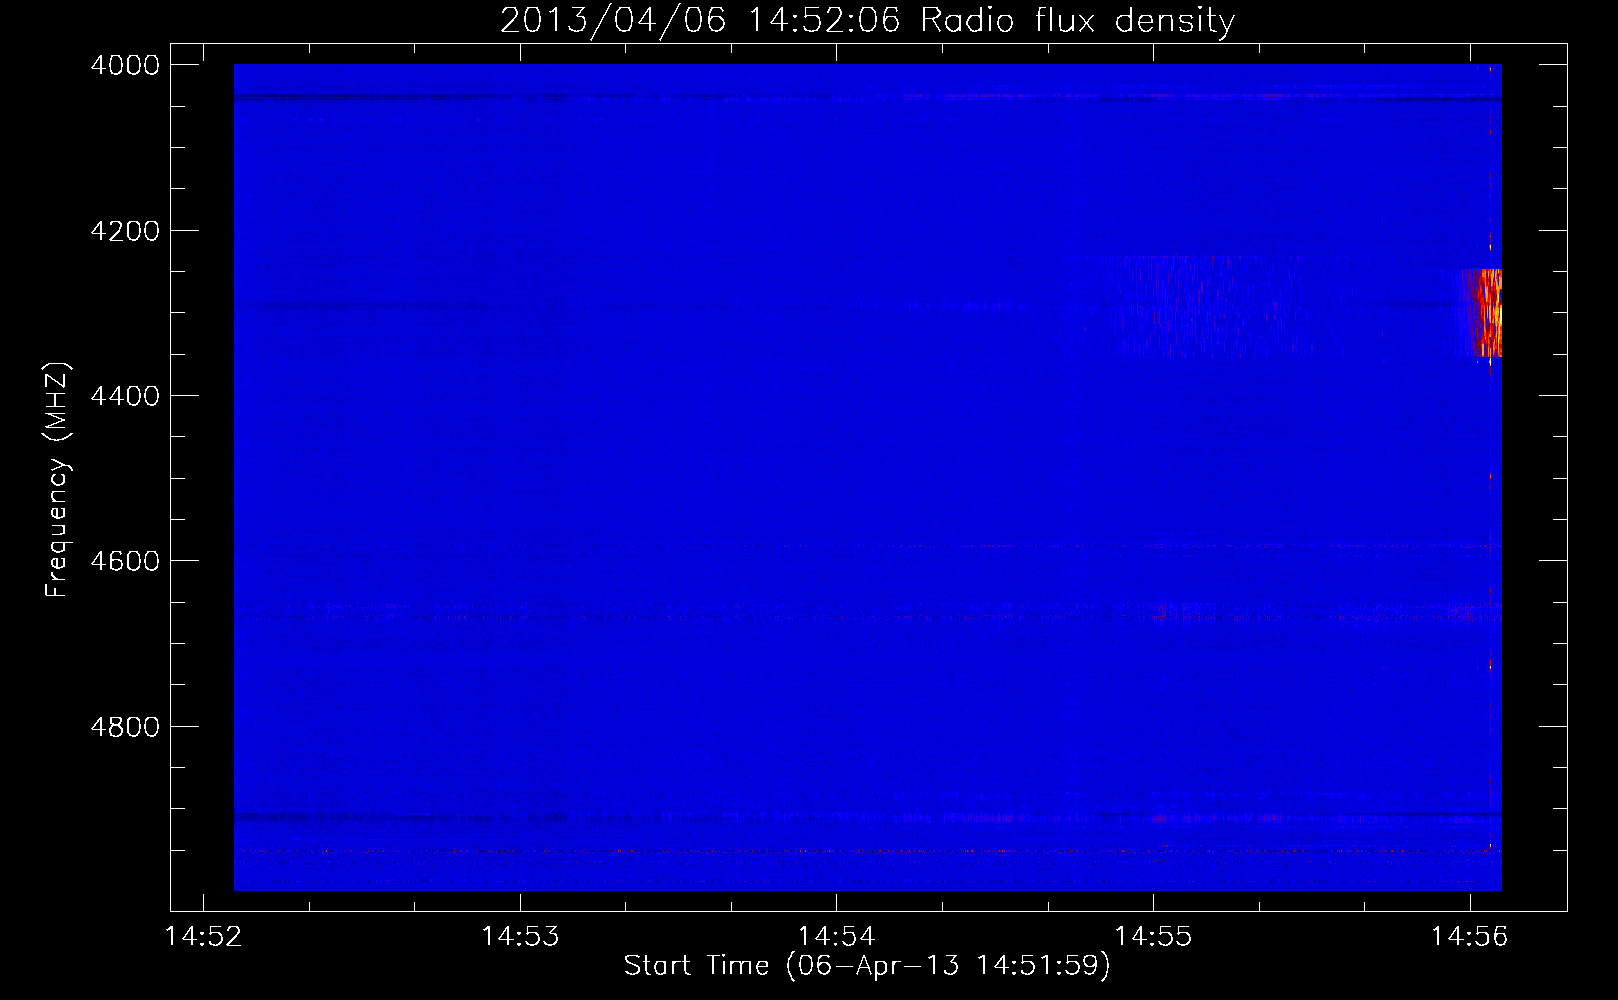This screenshot has width=1618, height=1000.
Task: Click the 14:55 time tick label
Action: point(1153,937)
